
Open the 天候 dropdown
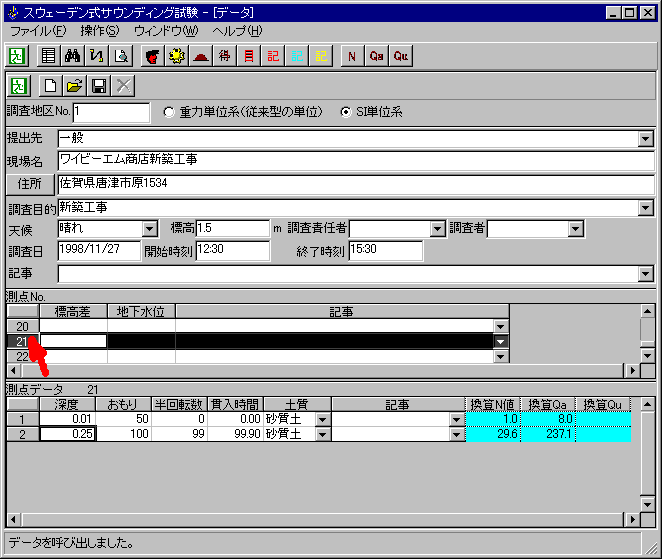pos(149,229)
